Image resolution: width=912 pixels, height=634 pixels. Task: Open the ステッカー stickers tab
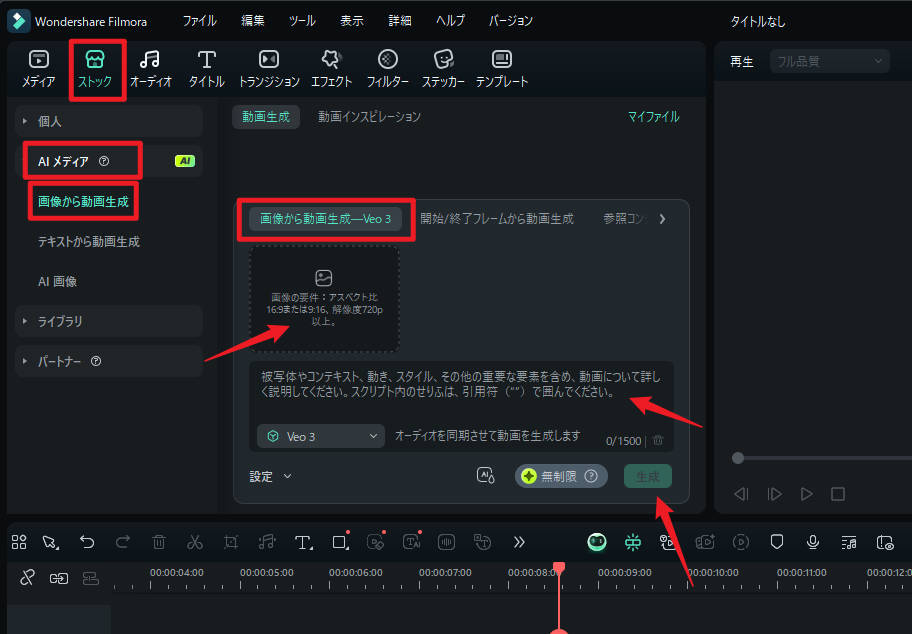click(443, 69)
